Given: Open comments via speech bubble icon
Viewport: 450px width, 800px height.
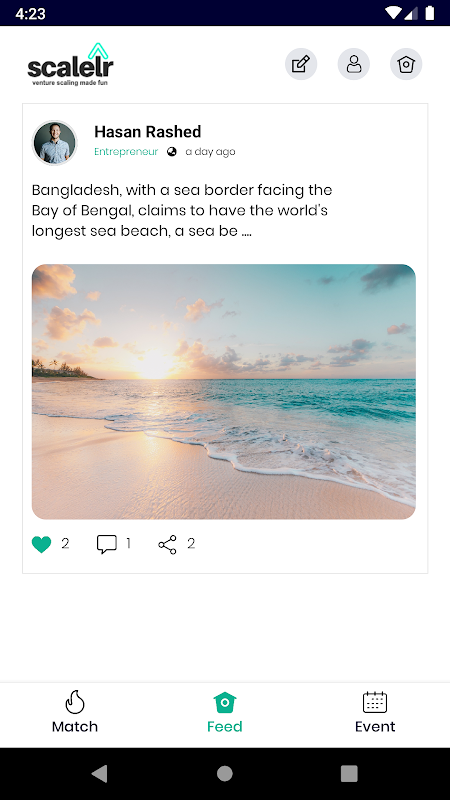Looking at the screenshot, I should tap(107, 544).
